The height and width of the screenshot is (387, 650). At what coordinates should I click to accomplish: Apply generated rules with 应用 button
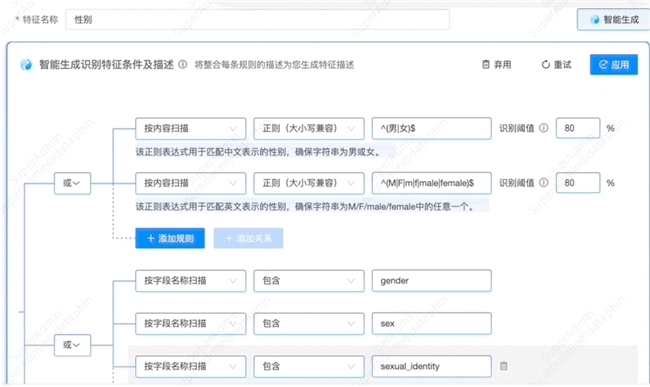[614, 65]
